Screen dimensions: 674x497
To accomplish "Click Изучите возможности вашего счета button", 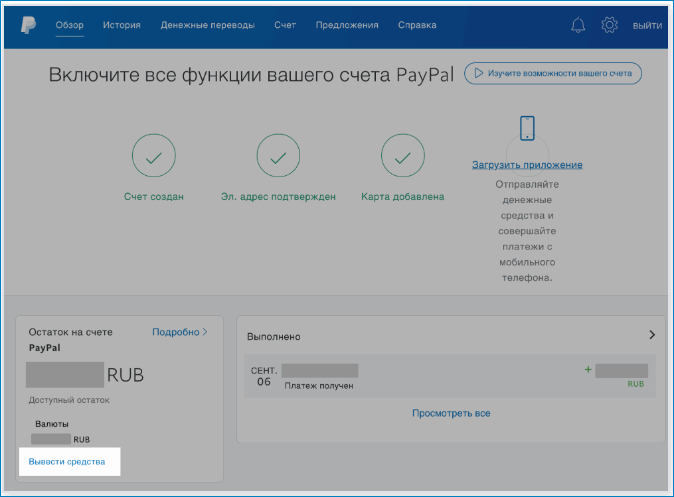I will (553, 74).
